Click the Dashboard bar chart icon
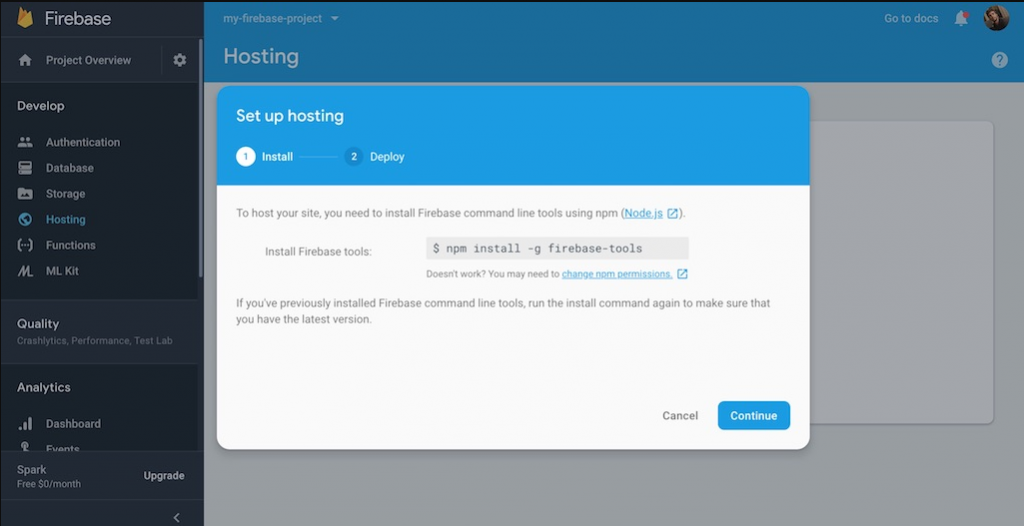1024x526 pixels. pos(25,423)
